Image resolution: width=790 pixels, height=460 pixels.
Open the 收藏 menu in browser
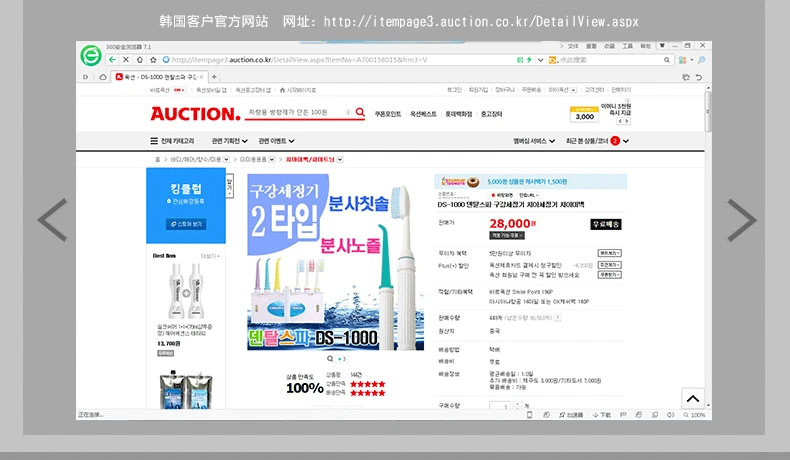(609, 46)
